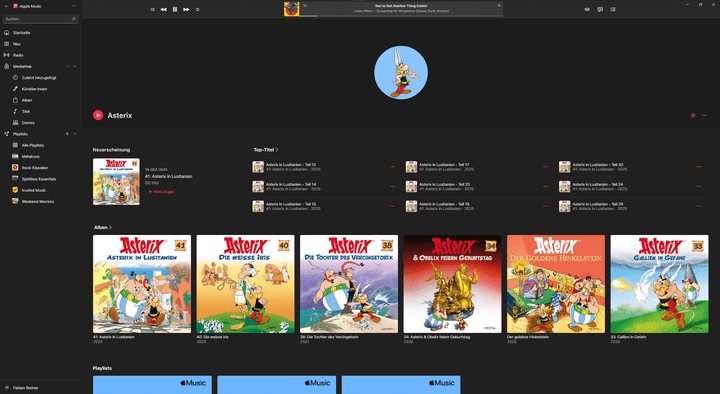The width and height of the screenshot is (720, 394).
Task: Click the now-playing album artwork
Action: tap(292, 9)
